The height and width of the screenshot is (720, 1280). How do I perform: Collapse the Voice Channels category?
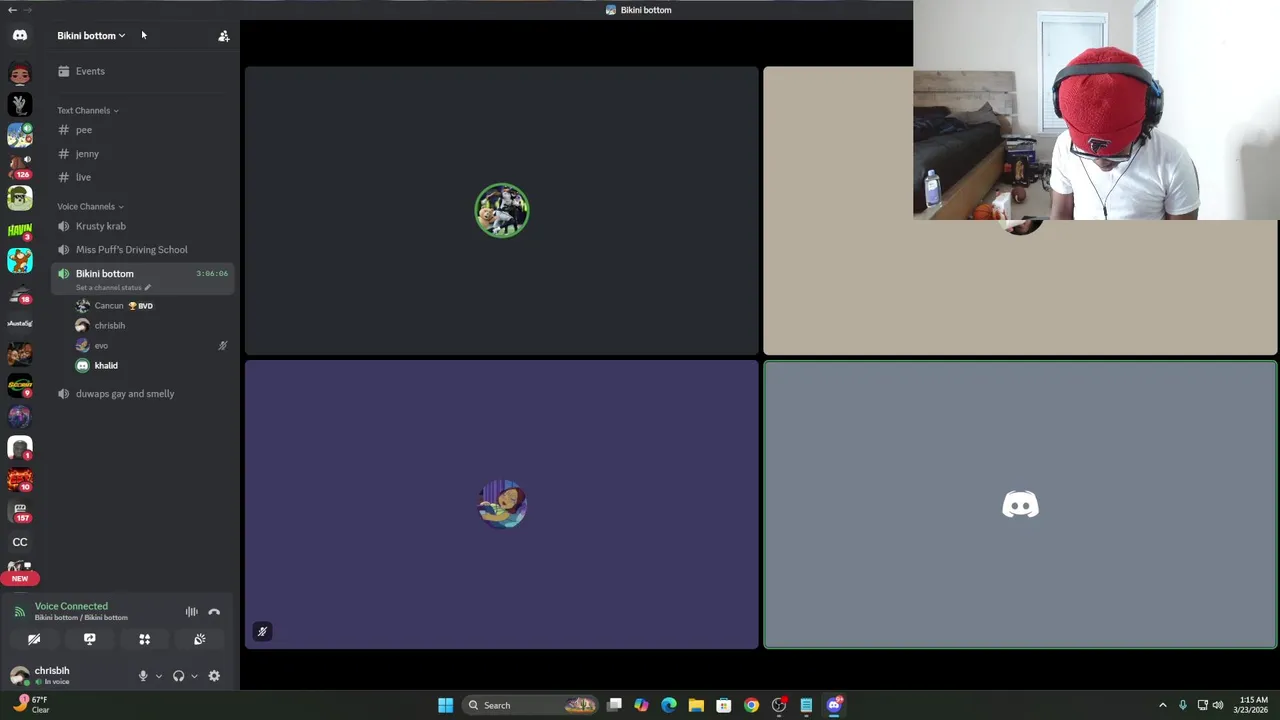click(90, 206)
